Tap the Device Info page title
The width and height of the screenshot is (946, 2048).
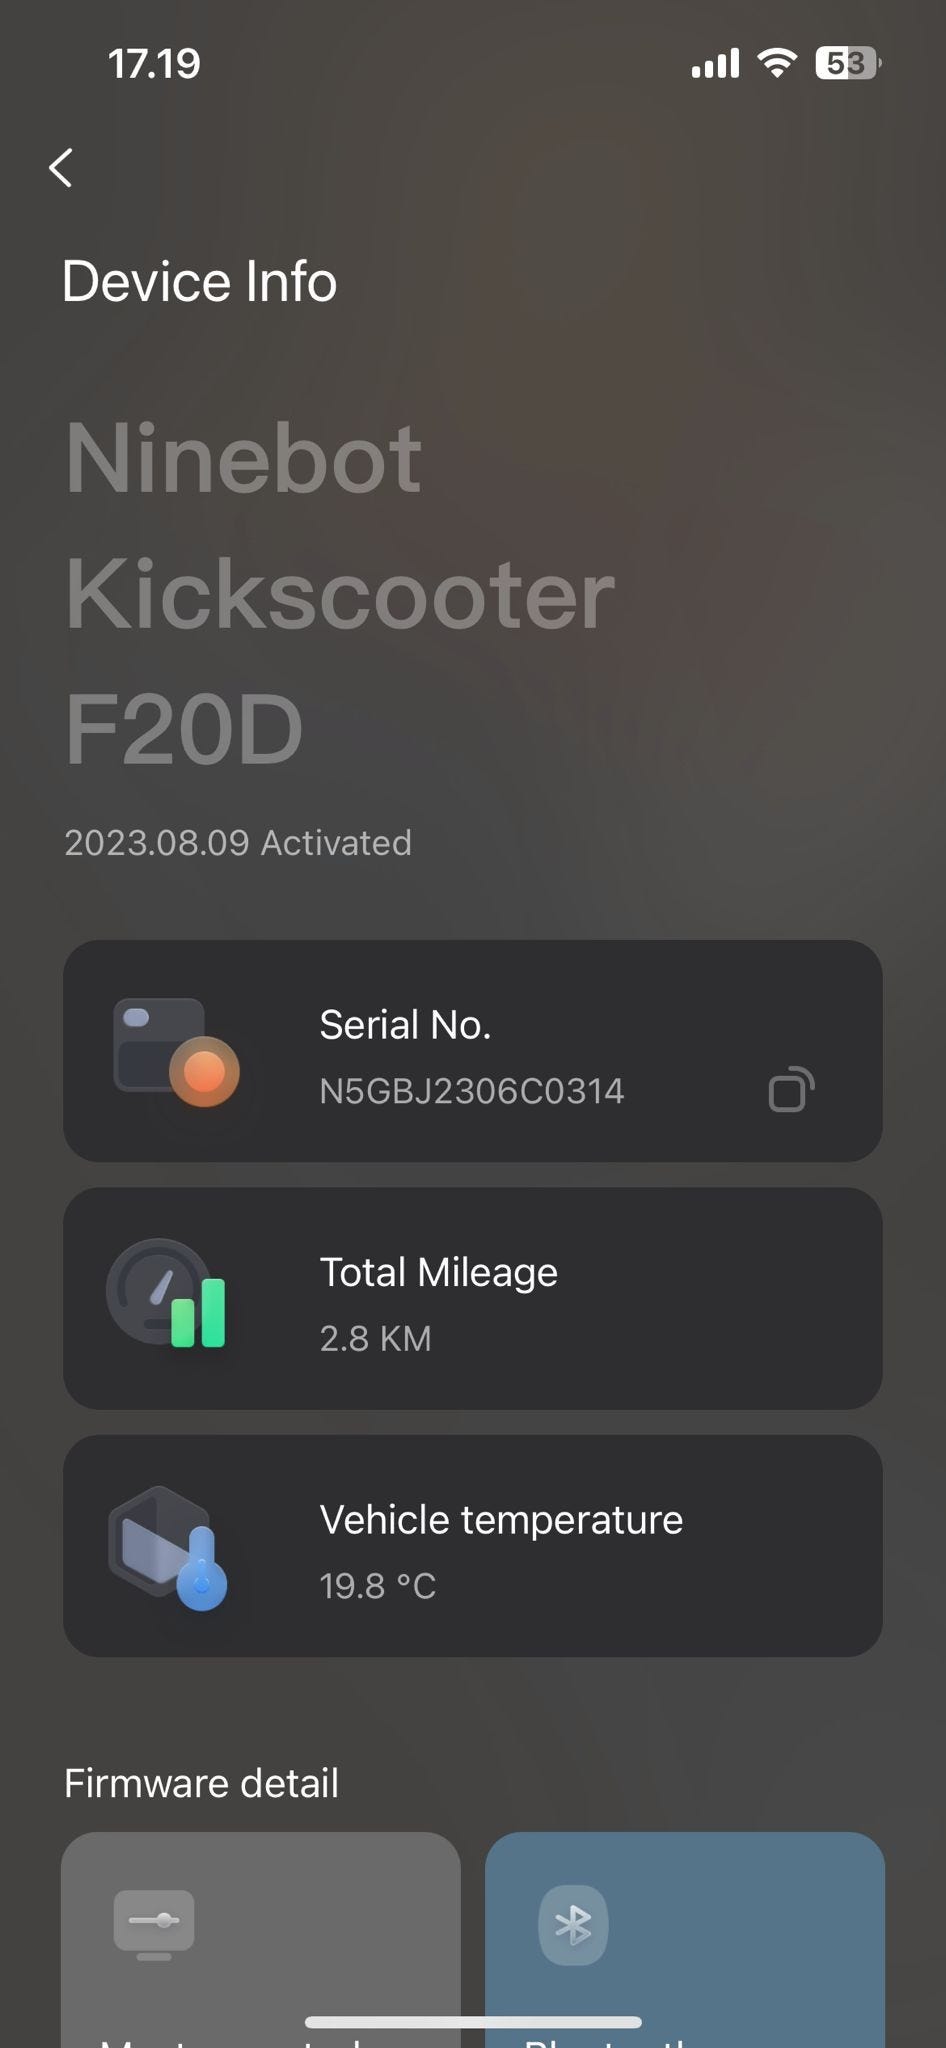pos(199,281)
